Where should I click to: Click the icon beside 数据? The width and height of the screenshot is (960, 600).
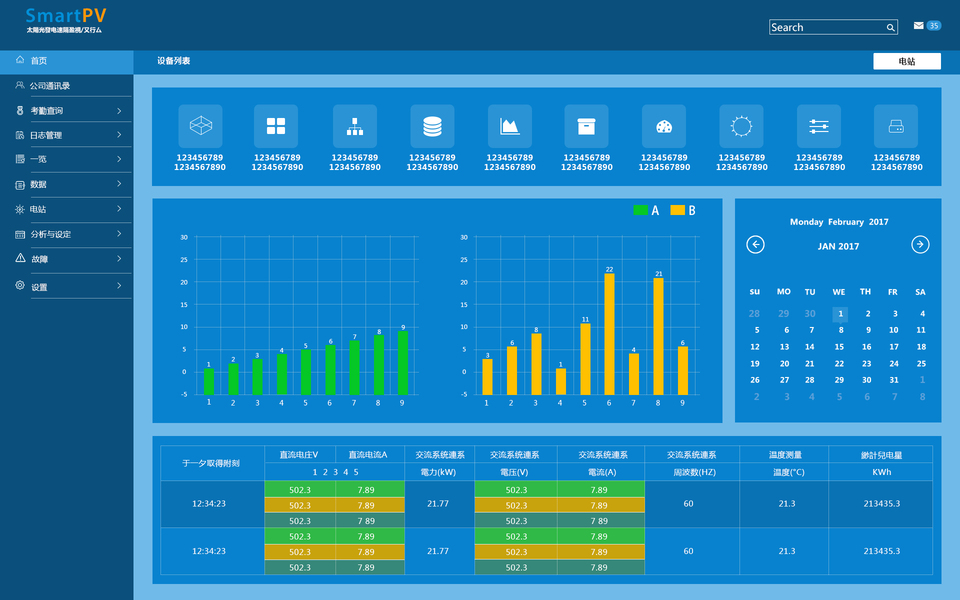(20, 184)
